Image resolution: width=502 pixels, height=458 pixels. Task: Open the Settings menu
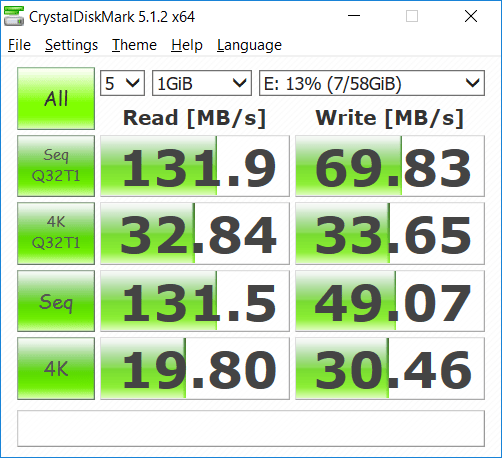tap(71, 45)
